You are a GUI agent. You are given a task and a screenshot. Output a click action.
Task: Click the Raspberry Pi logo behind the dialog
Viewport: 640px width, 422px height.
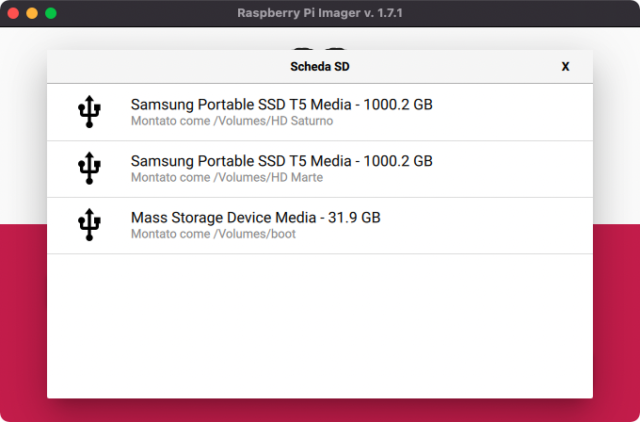(320, 46)
